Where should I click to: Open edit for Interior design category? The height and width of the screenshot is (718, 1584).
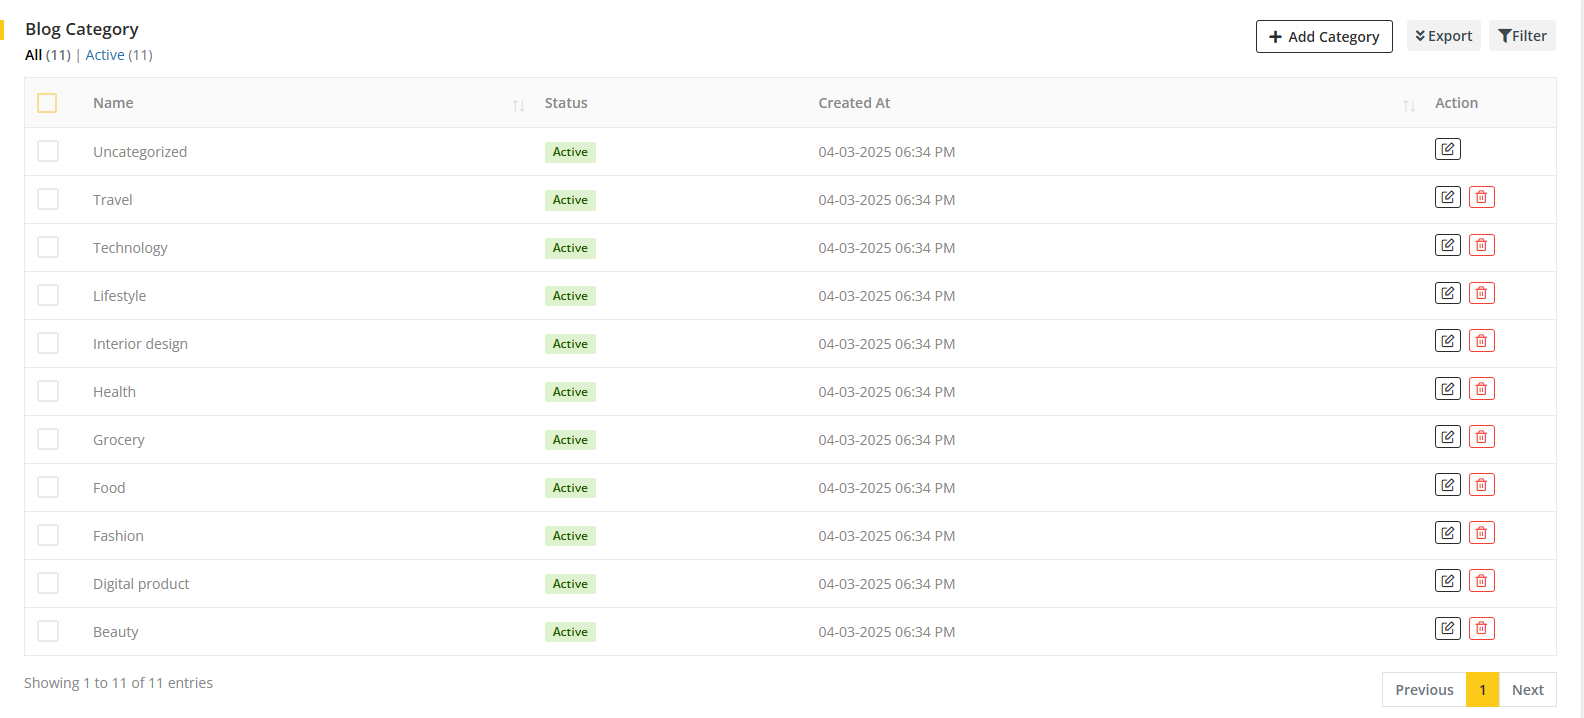[1447, 341]
